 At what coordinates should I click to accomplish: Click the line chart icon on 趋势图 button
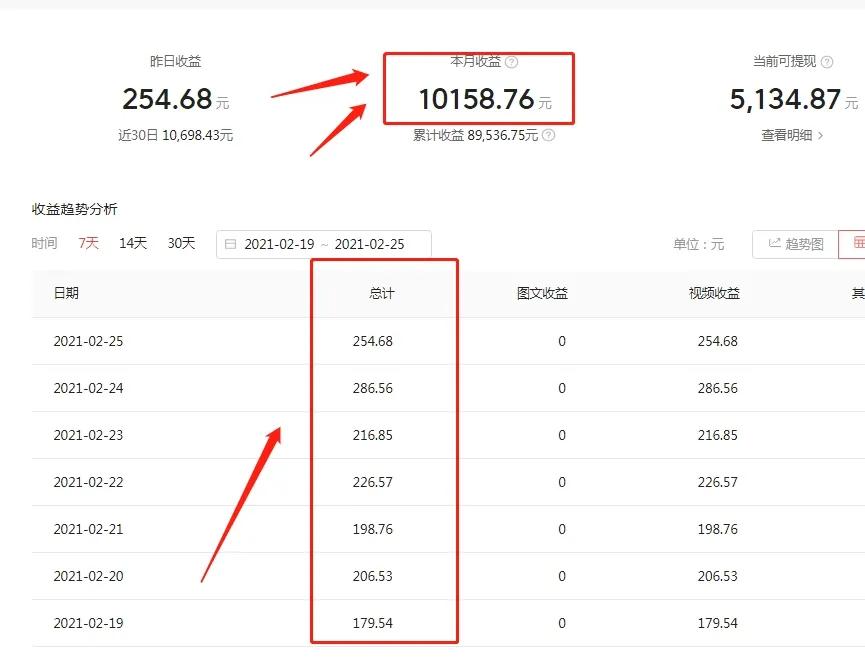click(774, 243)
